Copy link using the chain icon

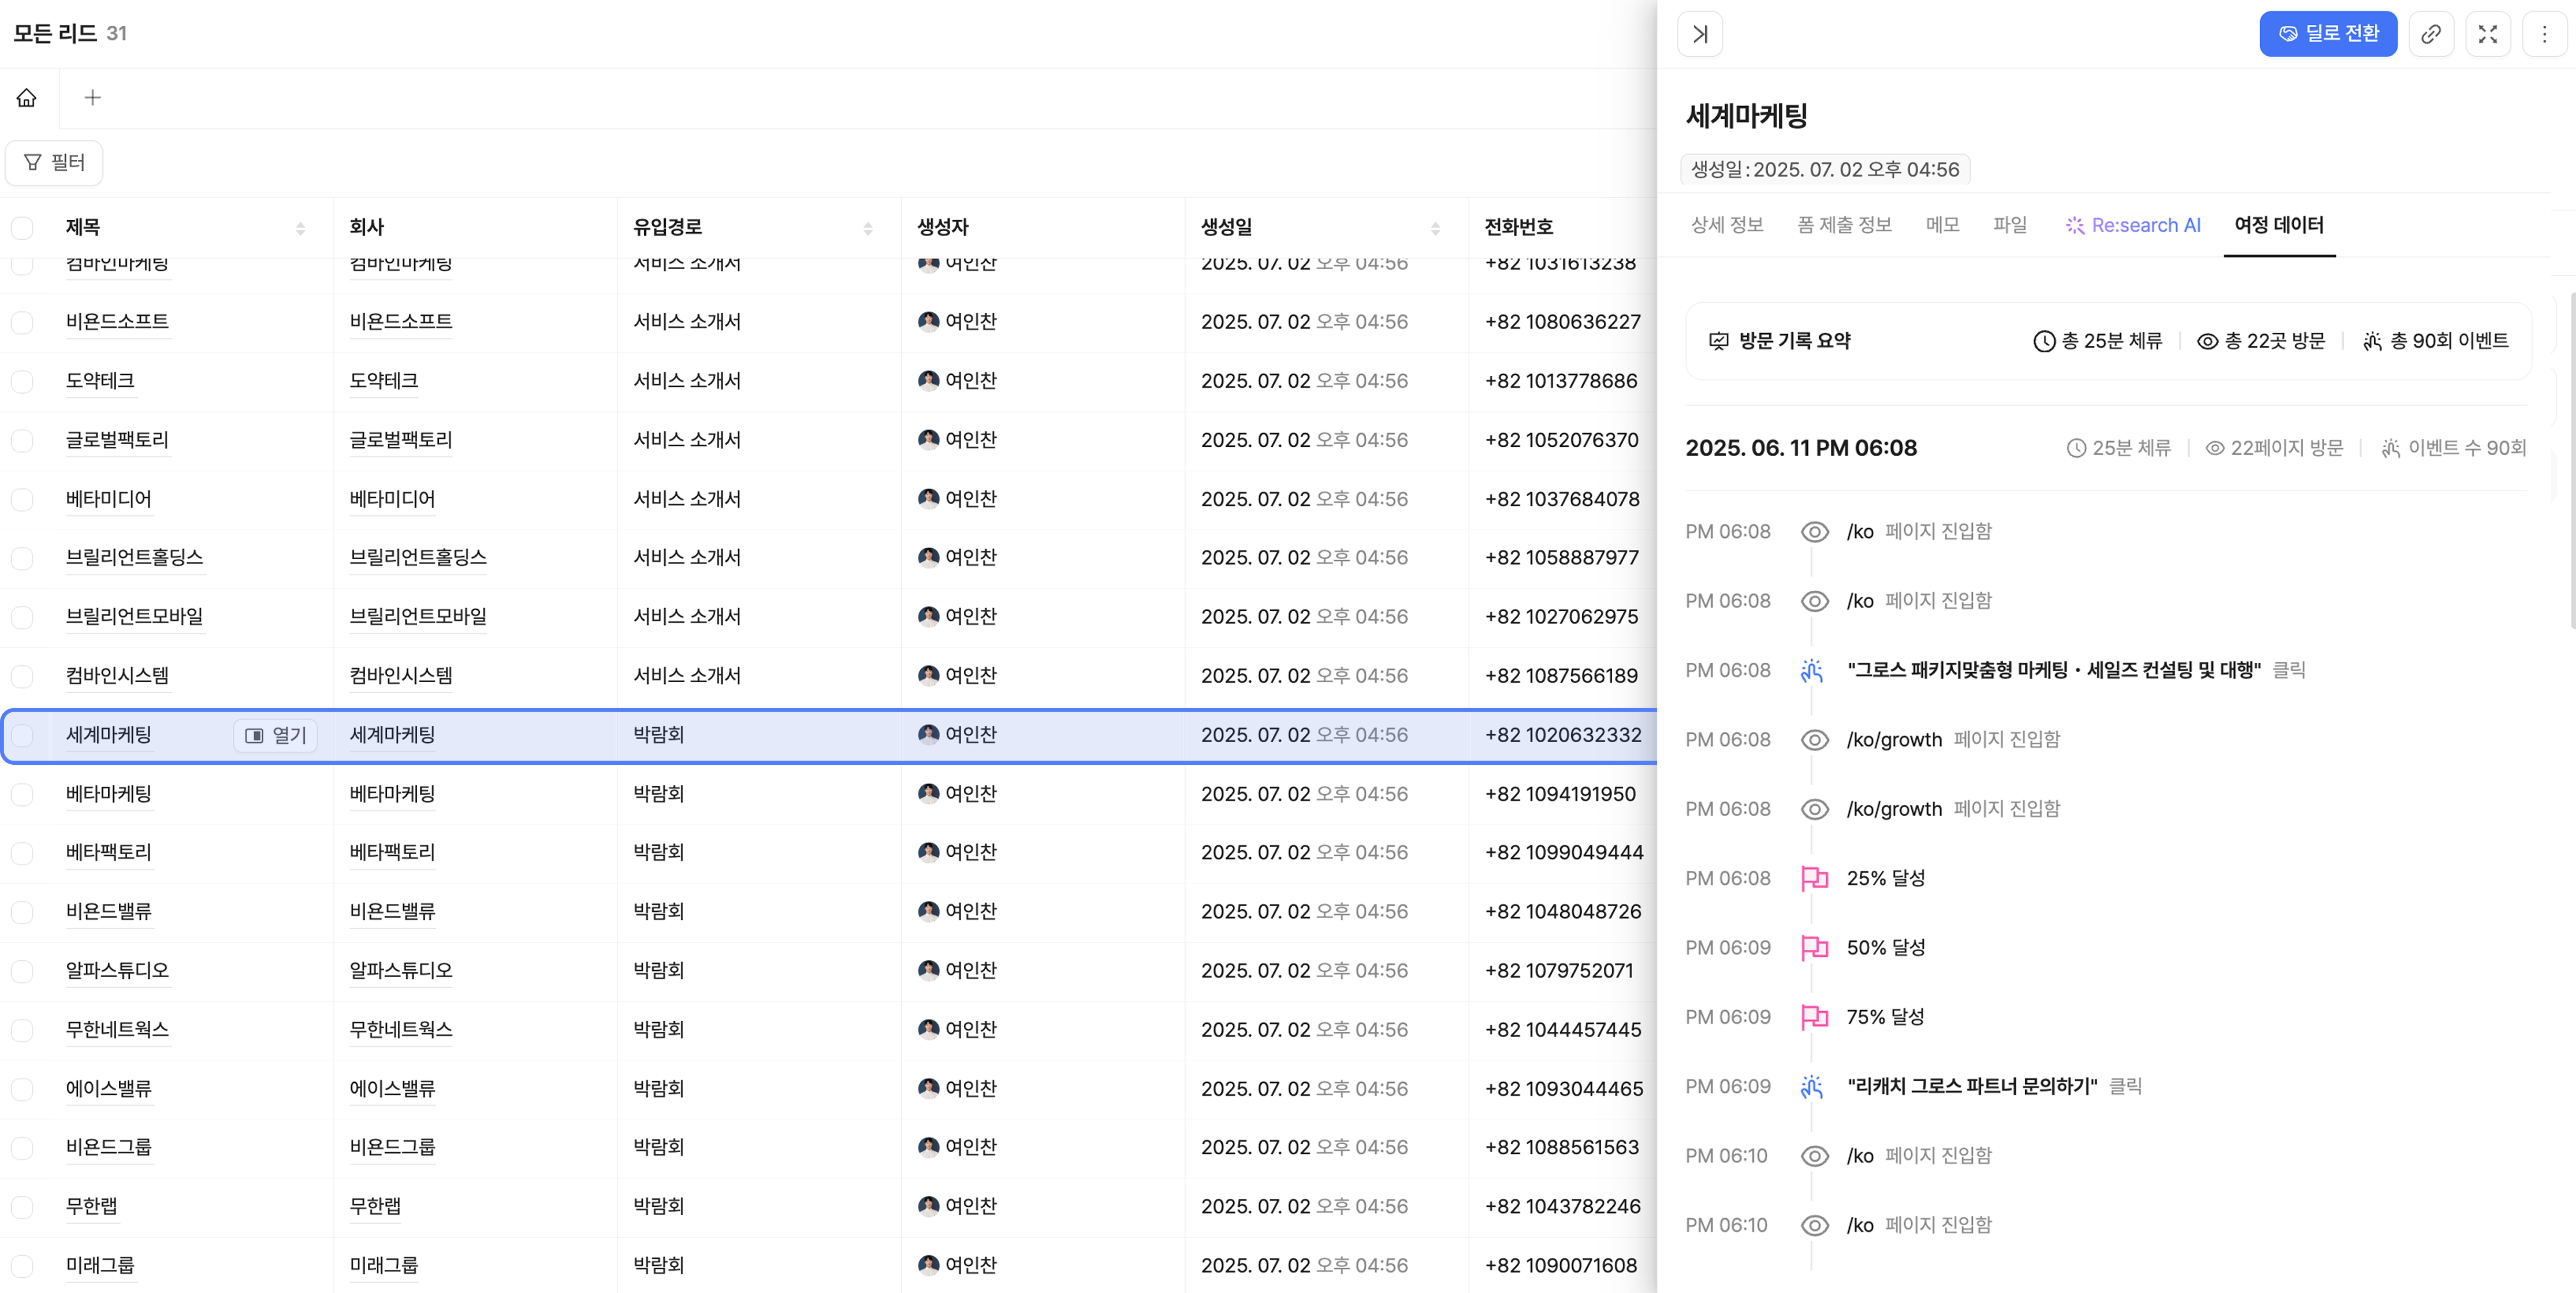[2431, 34]
